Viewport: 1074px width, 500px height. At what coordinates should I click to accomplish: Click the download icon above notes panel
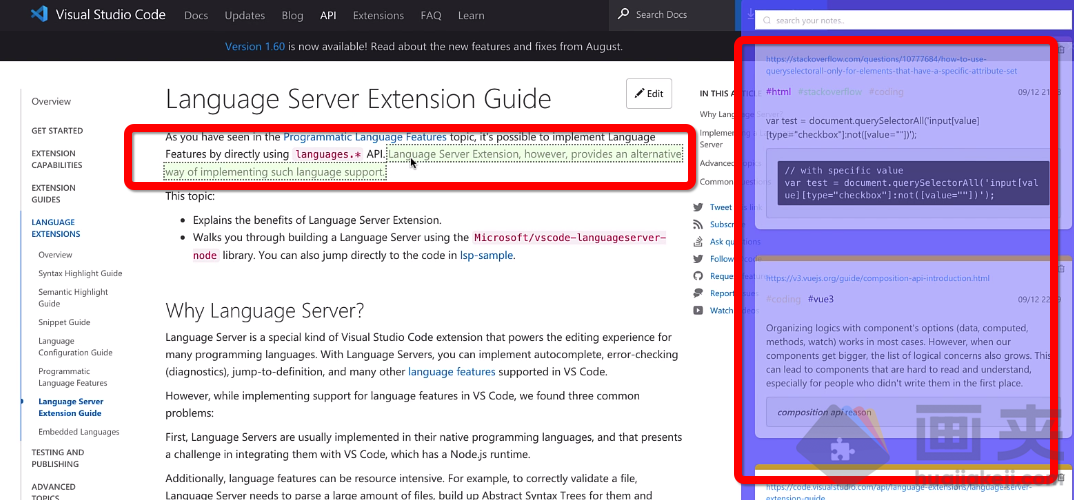pos(751,16)
